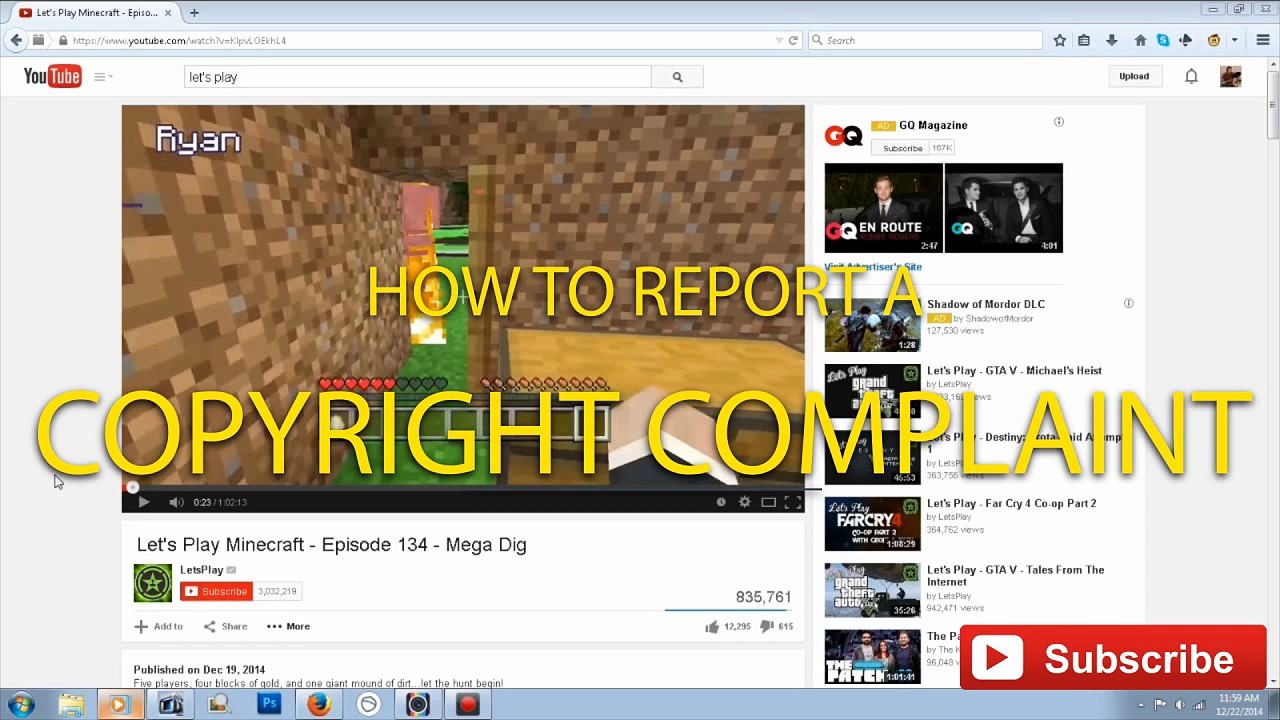Image resolution: width=1280 pixels, height=720 pixels.
Task: Go to the Firefox home page icon
Action: tap(1140, 40)
